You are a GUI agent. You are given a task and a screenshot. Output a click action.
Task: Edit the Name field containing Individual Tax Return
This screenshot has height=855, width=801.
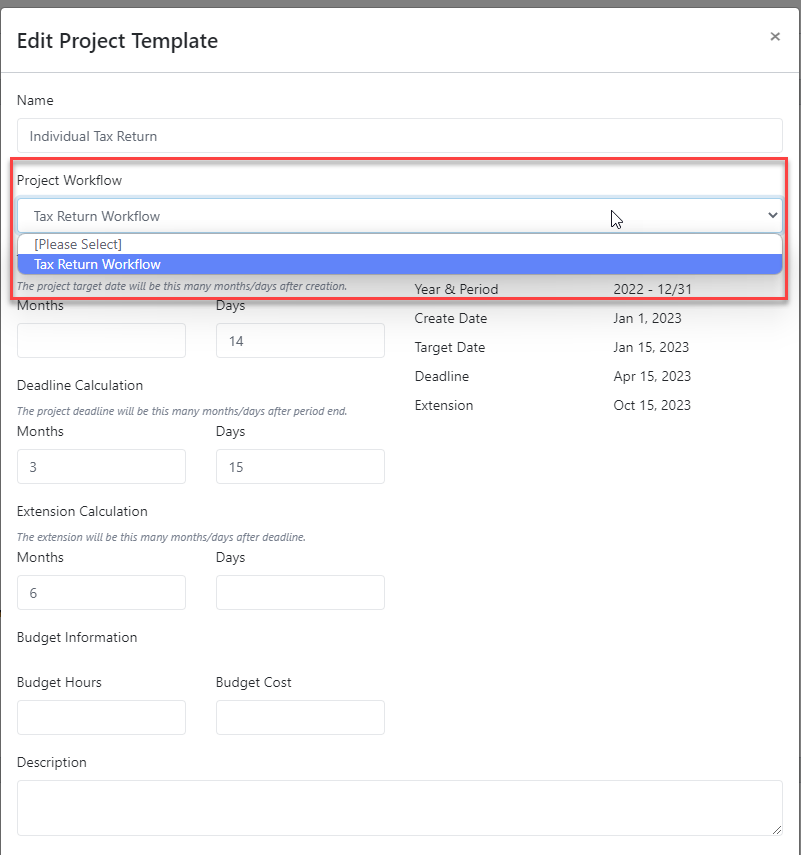pos(400,135)
